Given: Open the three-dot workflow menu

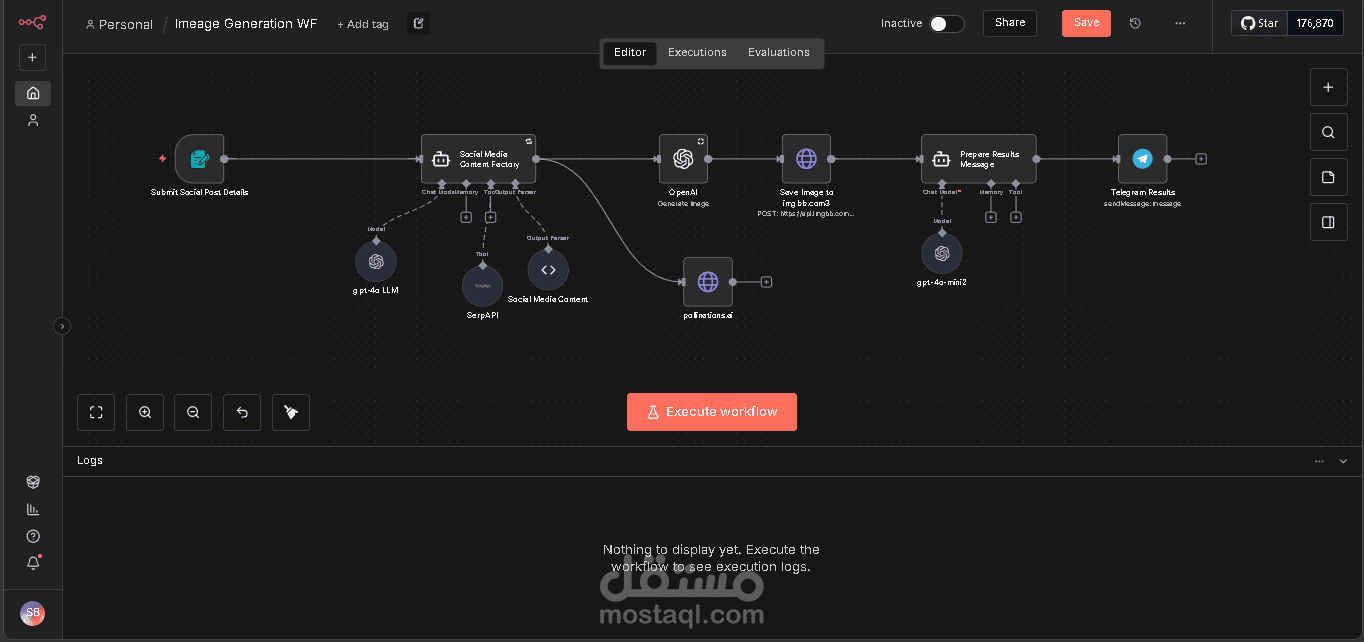Looking at the screenshot, I should pos(1180,23).
